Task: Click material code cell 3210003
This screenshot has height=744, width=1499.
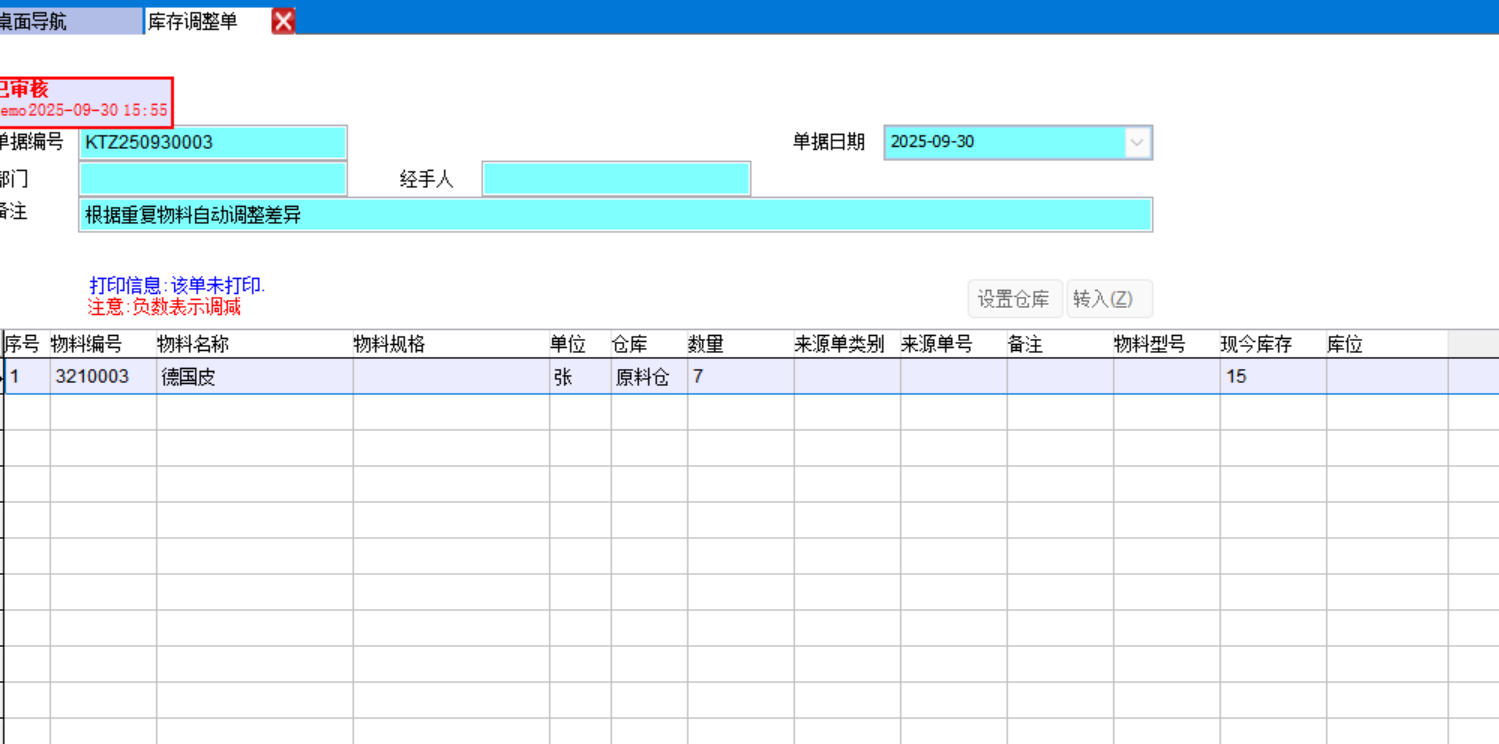Action: pyautogui.click(x=102, y=377)
